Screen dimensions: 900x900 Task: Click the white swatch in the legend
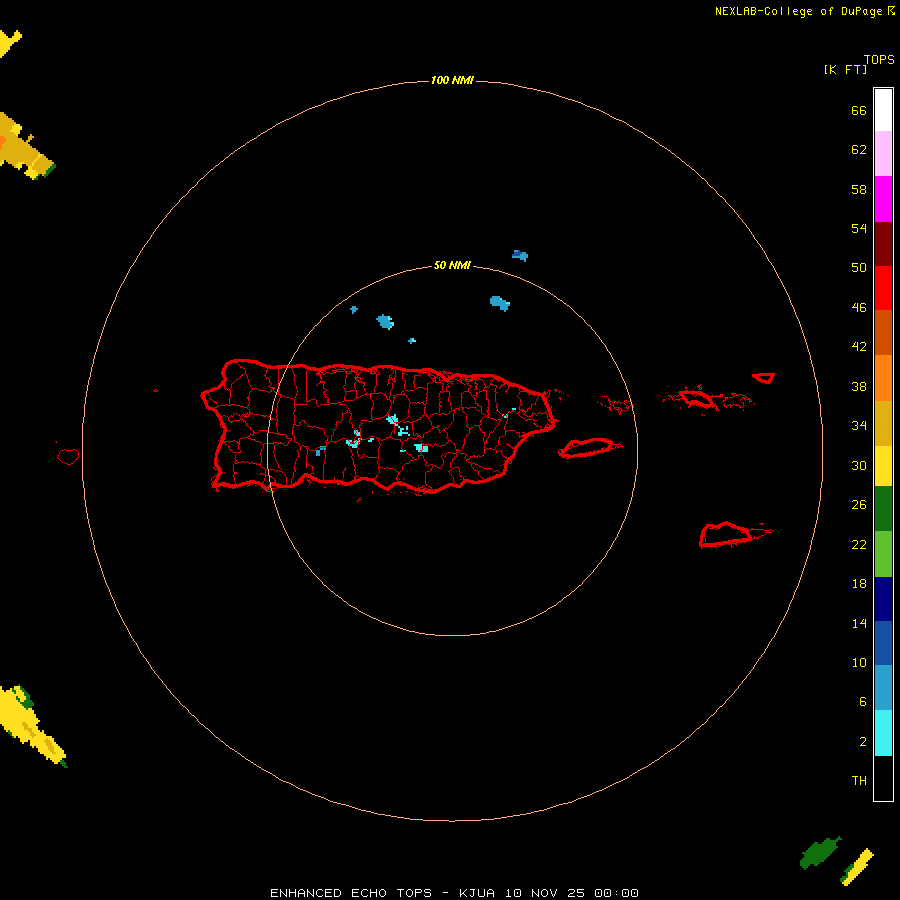883,110
